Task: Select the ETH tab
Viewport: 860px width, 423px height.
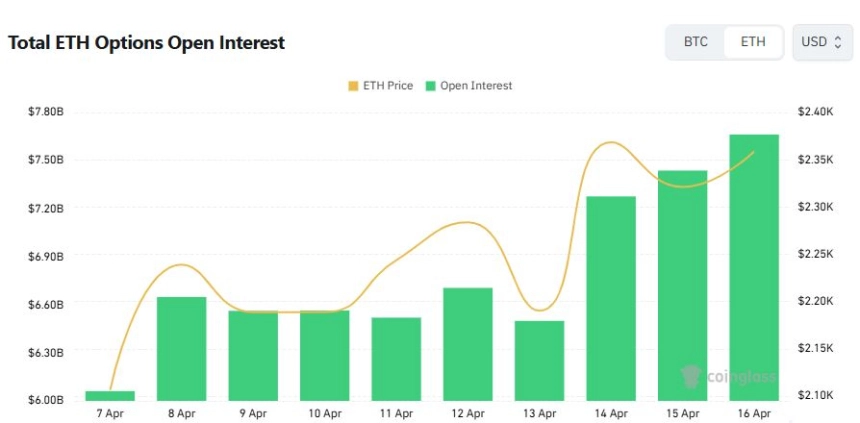Action: 753,42
